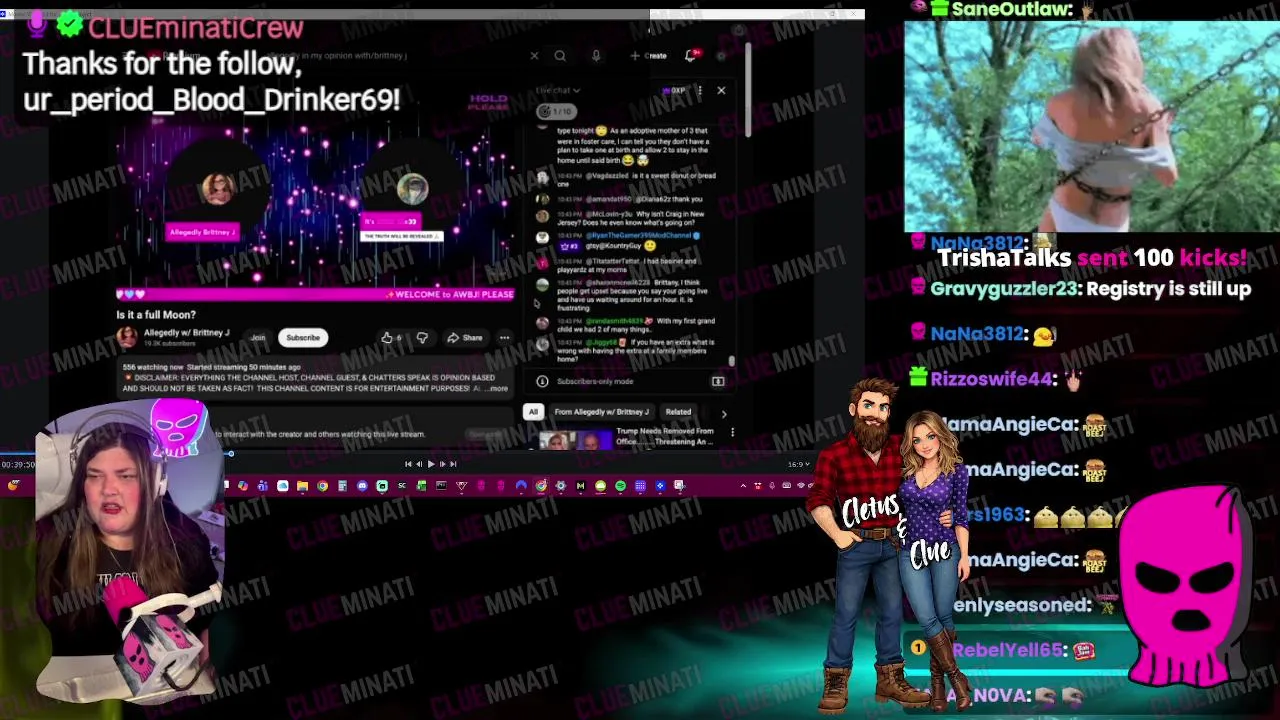Show more filter chips with right chevron
Viewport: 1280px width, 720px height.
(x=724, y=413)
